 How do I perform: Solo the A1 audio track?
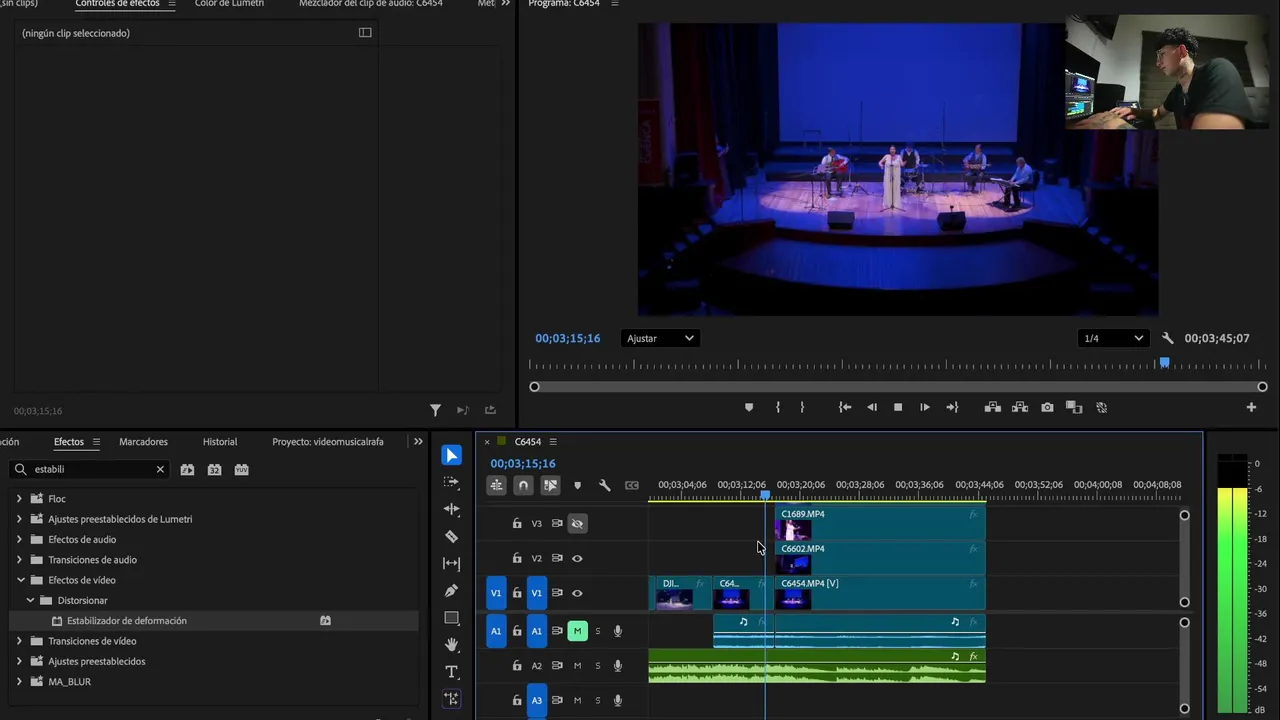point(598,631)
